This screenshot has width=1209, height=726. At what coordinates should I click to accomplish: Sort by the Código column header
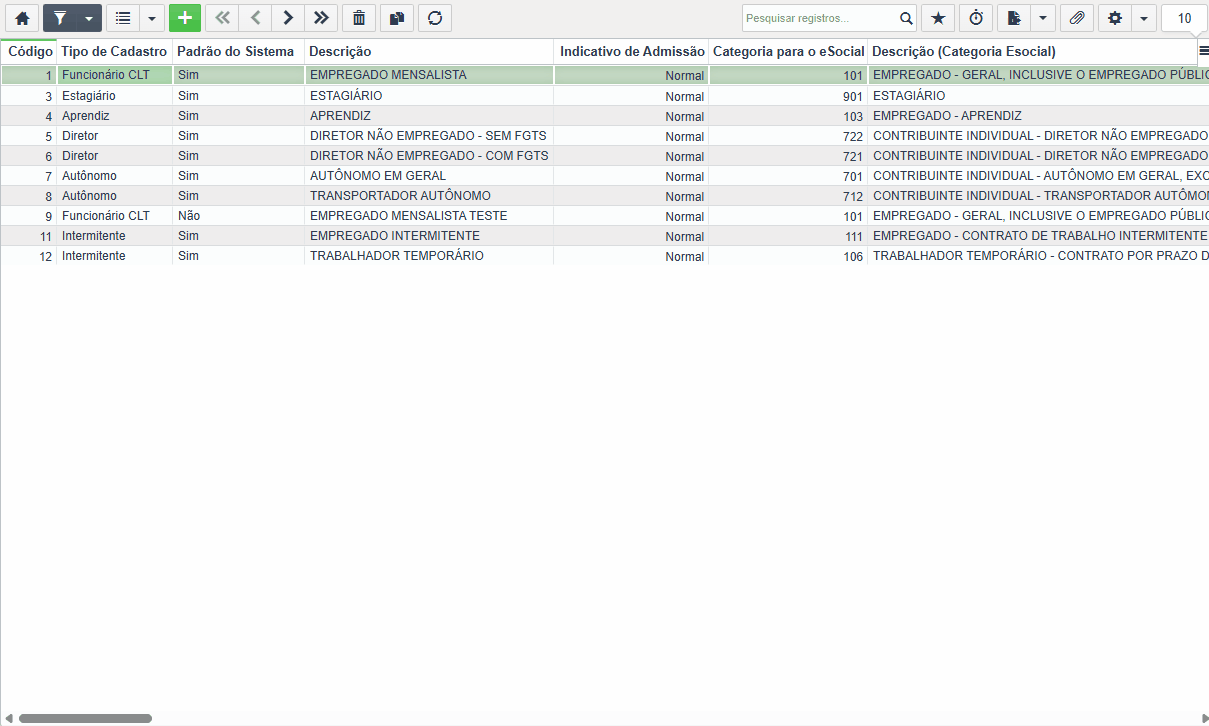click(30, 51)
